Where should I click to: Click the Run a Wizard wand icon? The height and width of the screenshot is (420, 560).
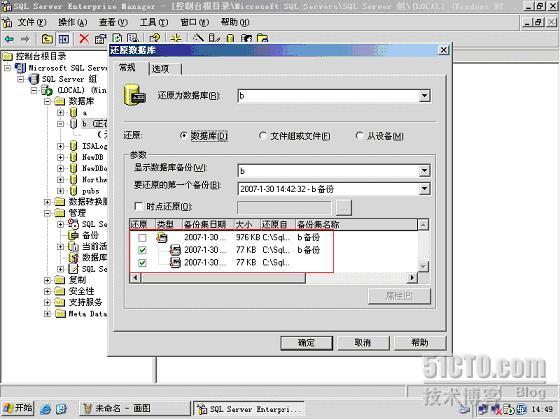(x=198, y=38)
